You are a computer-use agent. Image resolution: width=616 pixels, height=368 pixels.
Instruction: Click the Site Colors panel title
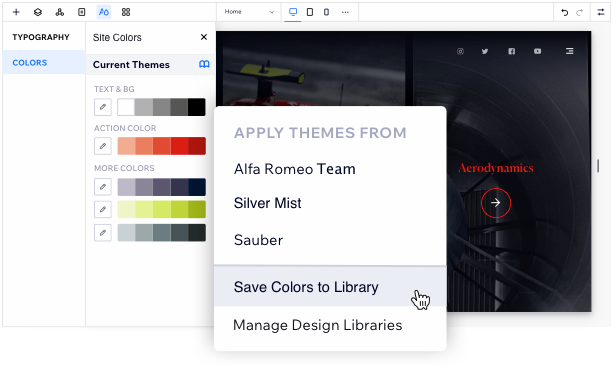(117, 37)
